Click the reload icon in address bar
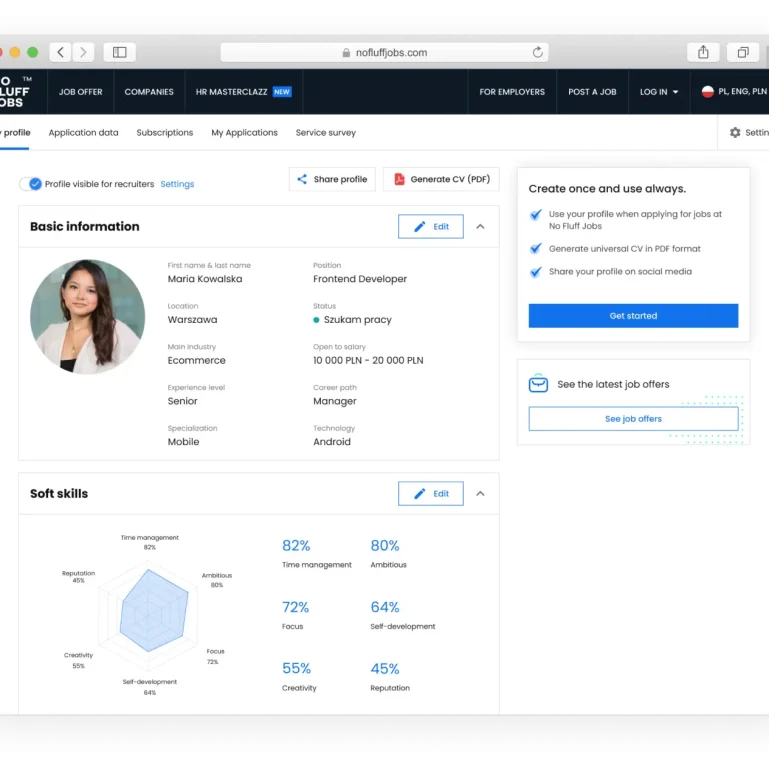This screenshot has width=769, height=768. point(538,52)
